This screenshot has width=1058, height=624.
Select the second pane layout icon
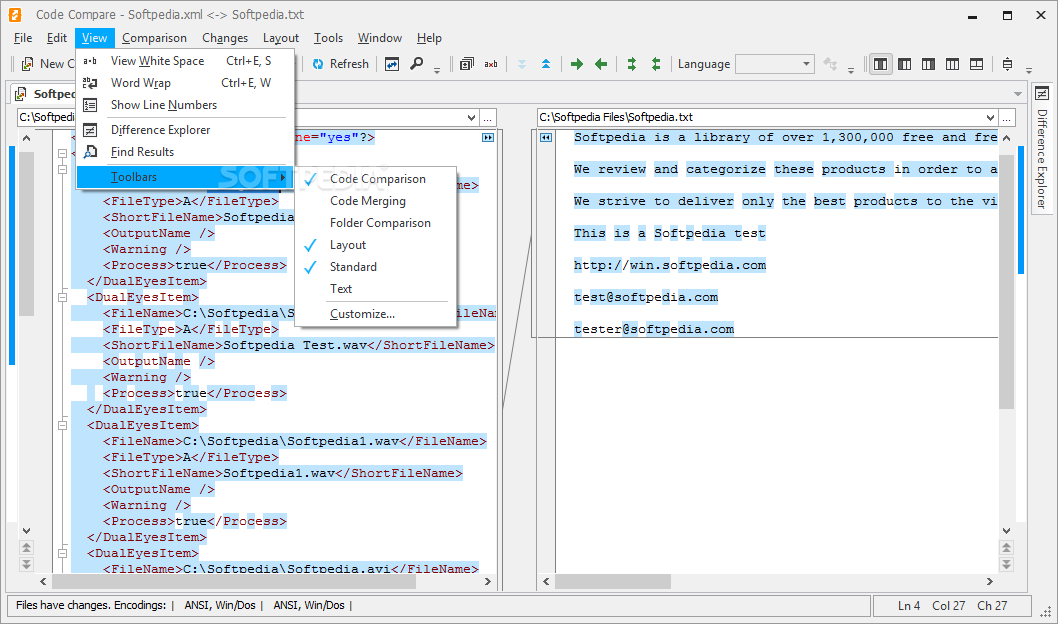pos(905,64)
